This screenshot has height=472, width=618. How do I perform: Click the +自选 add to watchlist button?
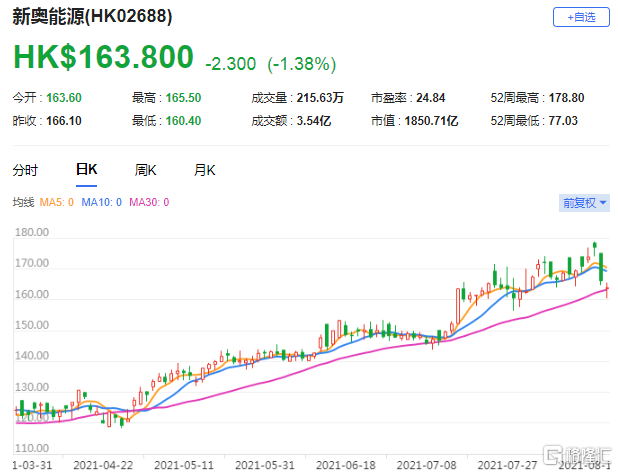click(x=581, y=17)
